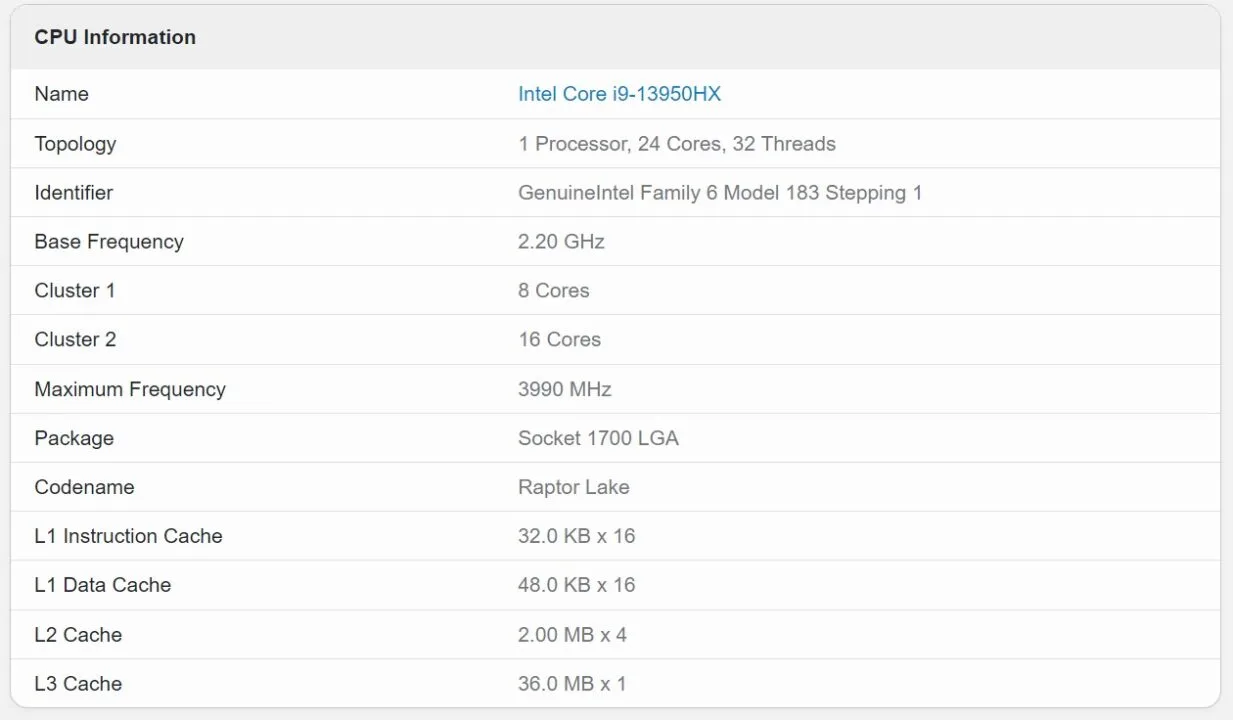Click the Base Frequency label
Viewport: 1233px width, 720px height.
(109, 241)
